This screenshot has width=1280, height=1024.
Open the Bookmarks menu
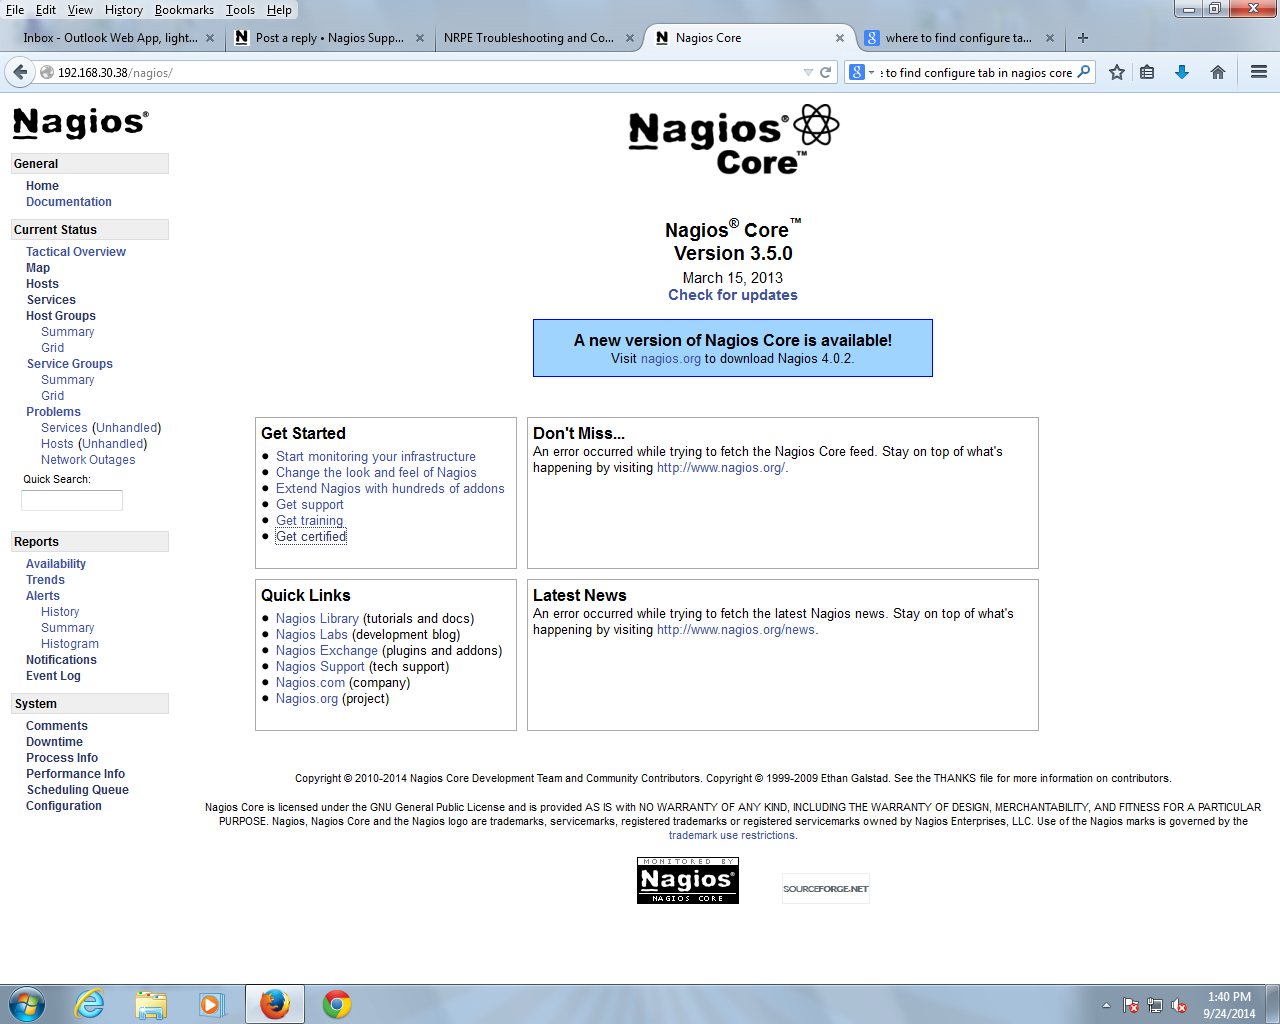tap(184, 10)
